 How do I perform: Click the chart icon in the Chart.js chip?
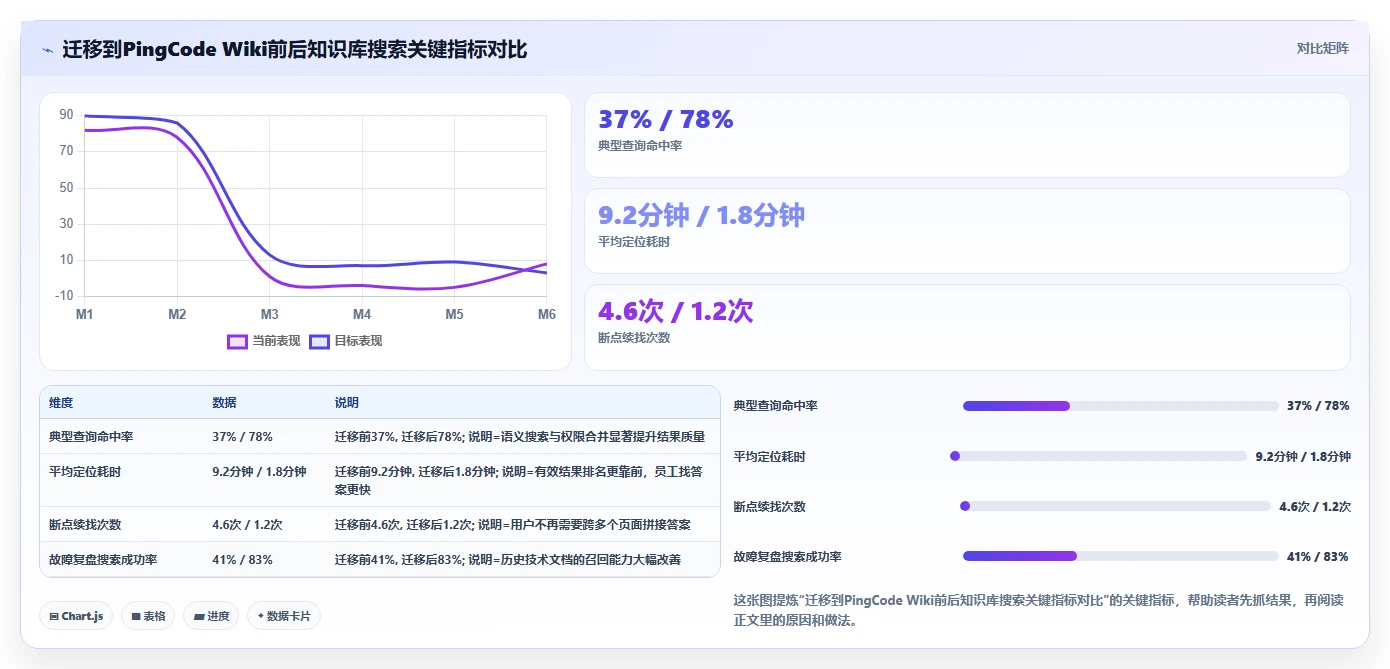click(x=54, y=616)
